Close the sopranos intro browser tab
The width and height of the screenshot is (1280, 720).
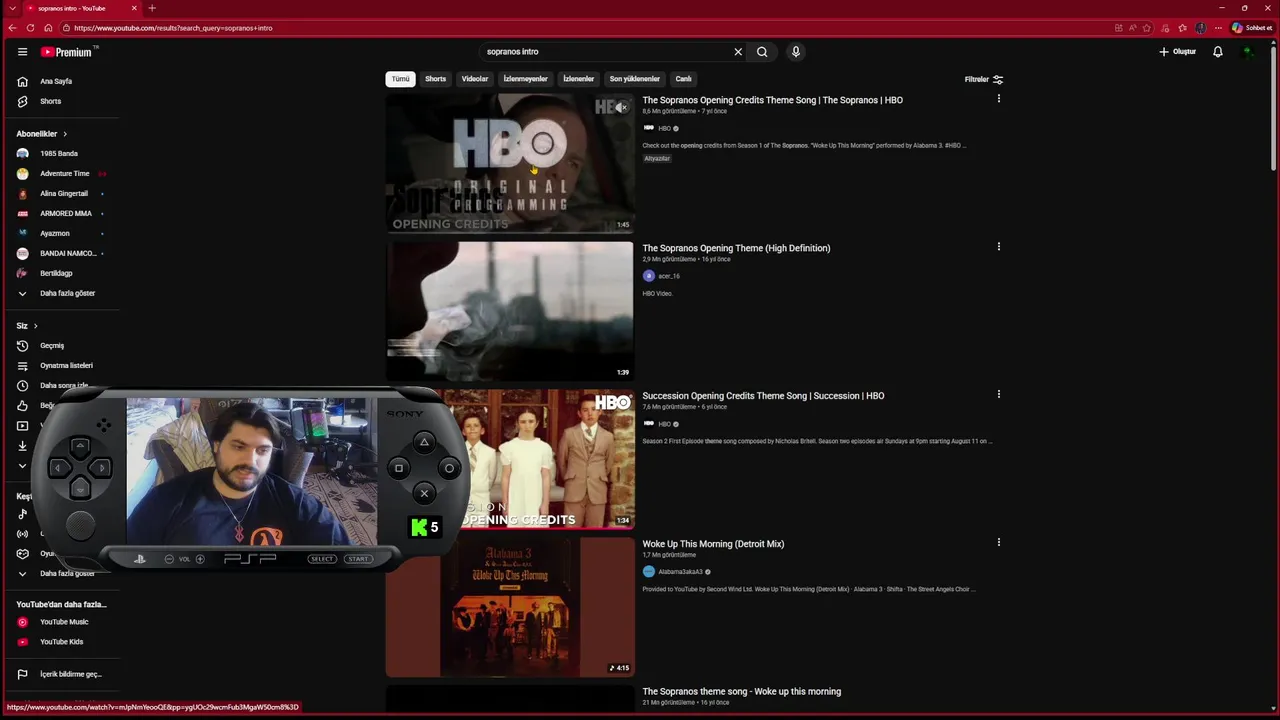pyautogui.click(x=132, y=8)
